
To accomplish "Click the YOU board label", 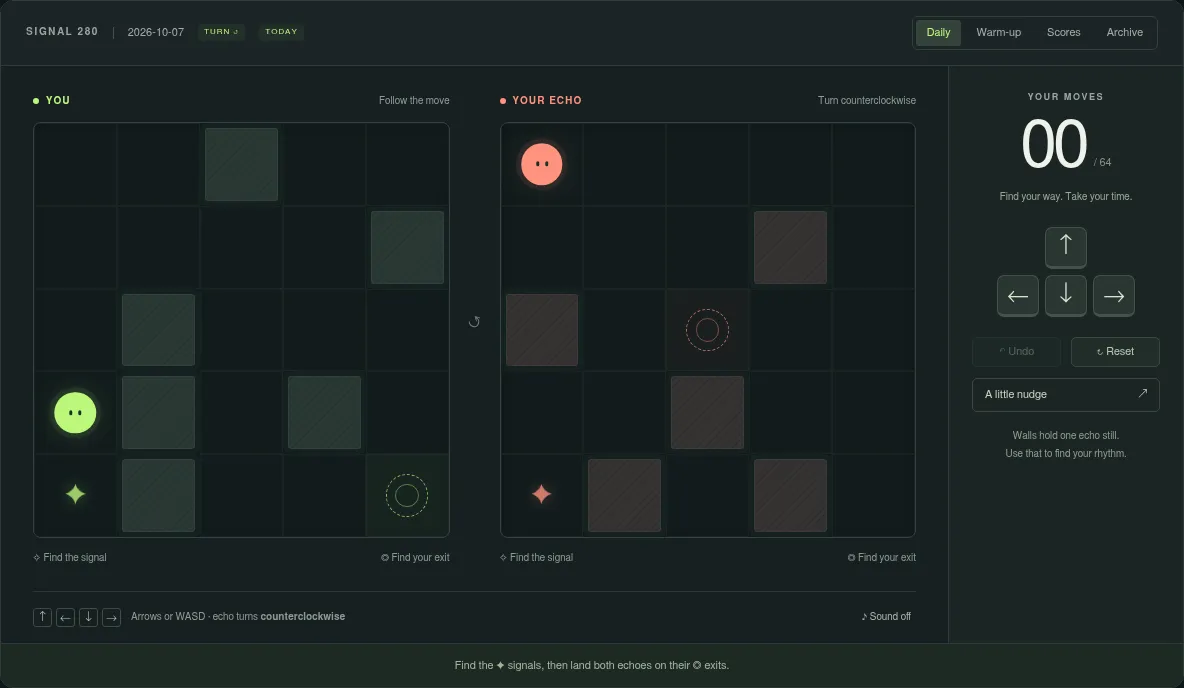I will (57, 100).
